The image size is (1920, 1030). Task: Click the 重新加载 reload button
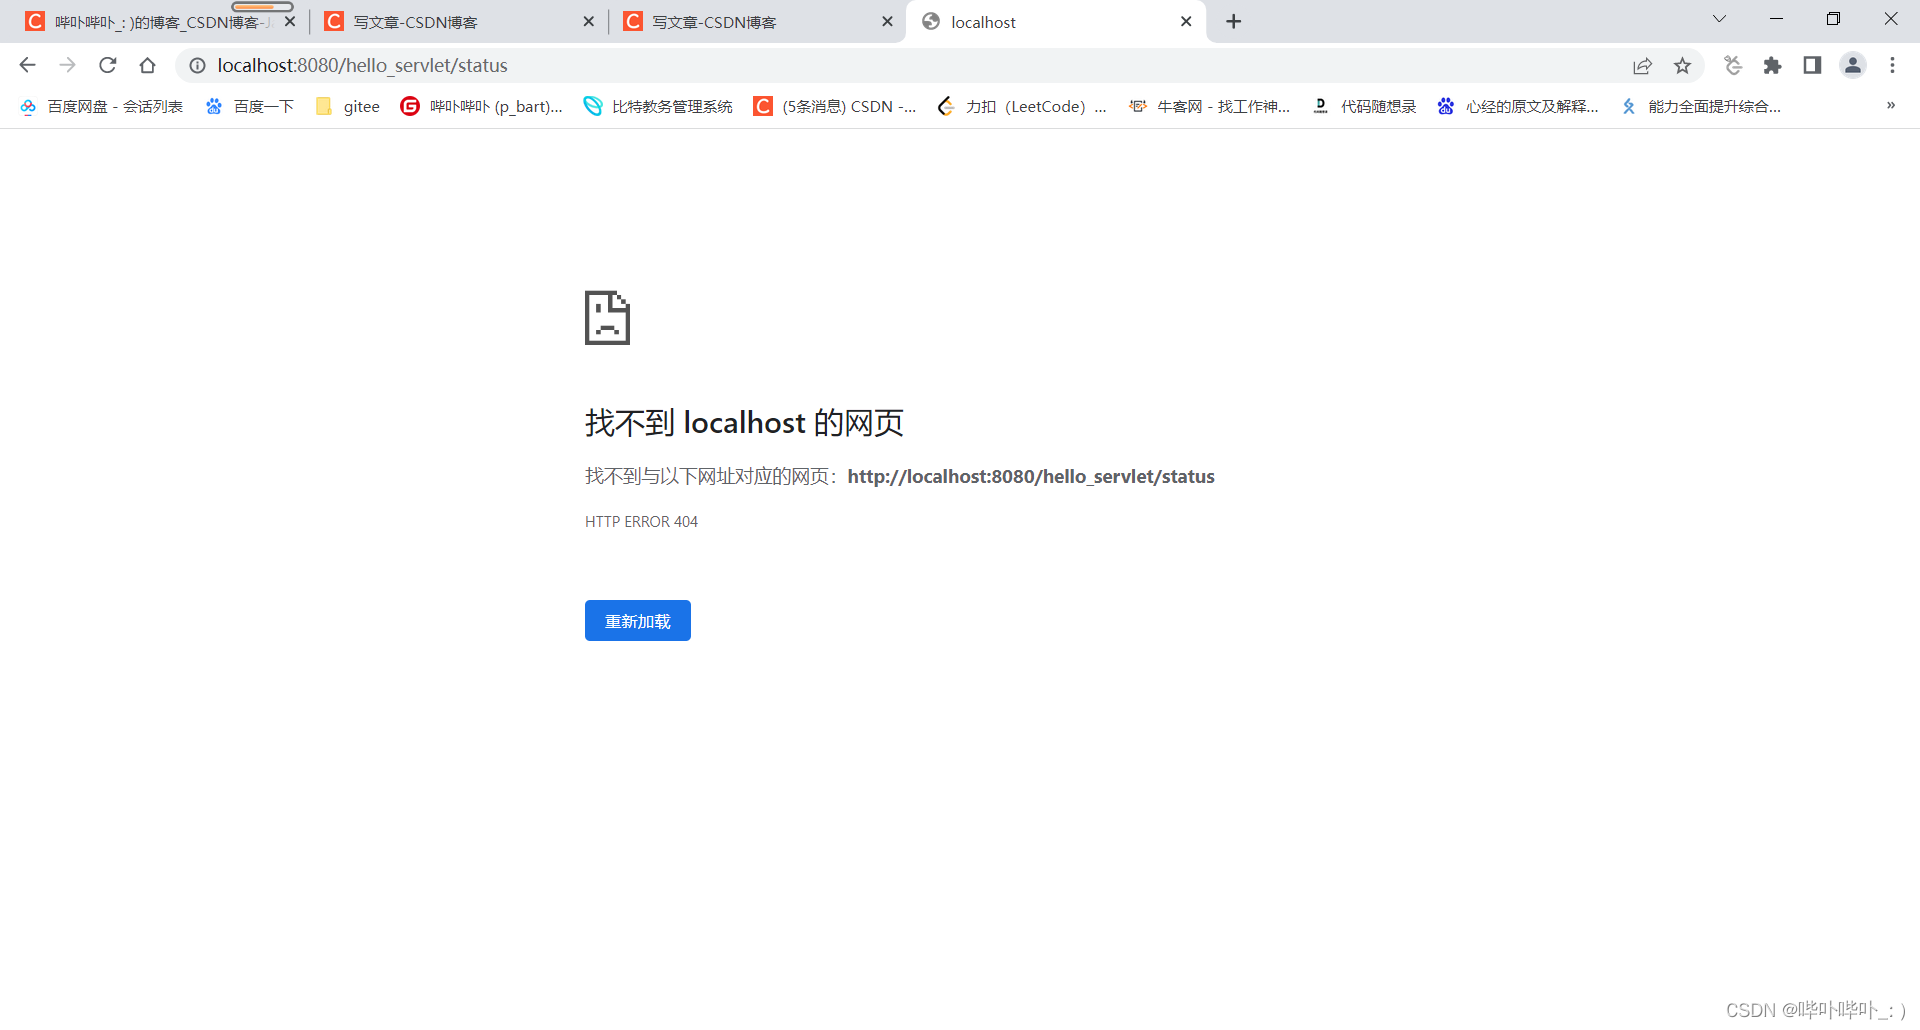637,620
